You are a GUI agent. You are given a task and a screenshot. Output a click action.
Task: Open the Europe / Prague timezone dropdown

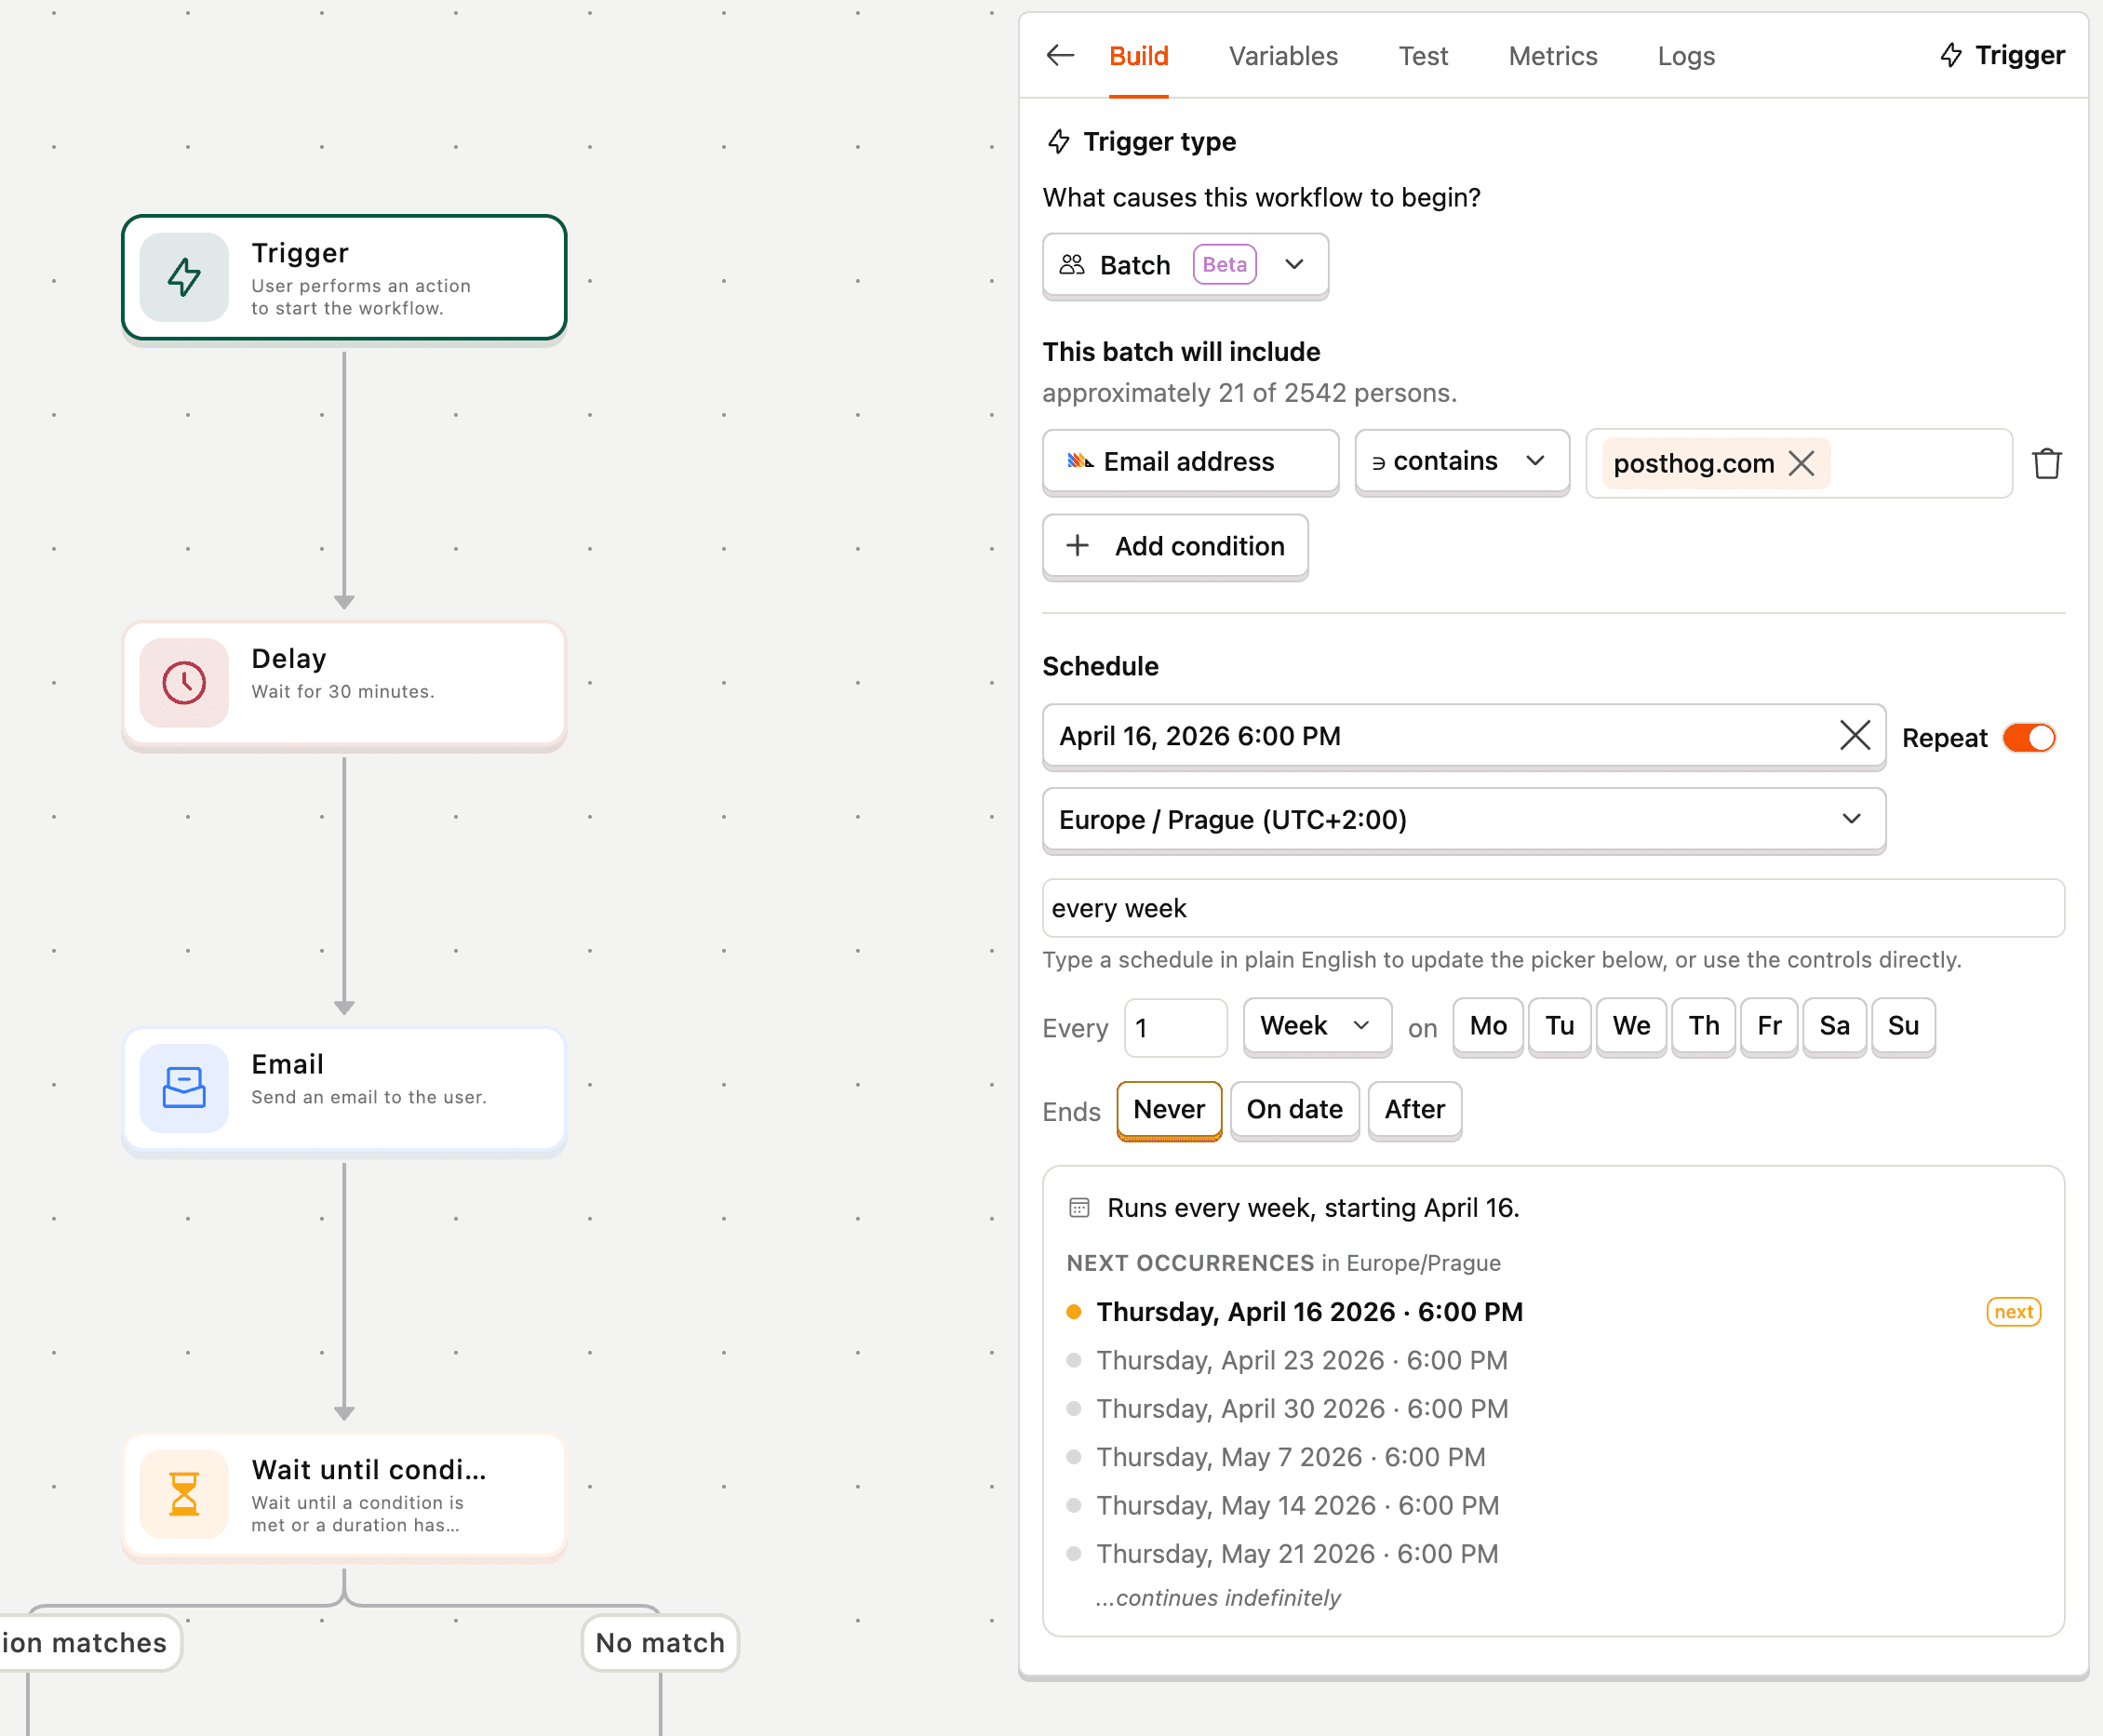pyautogui.click(x=1464, y=820)
